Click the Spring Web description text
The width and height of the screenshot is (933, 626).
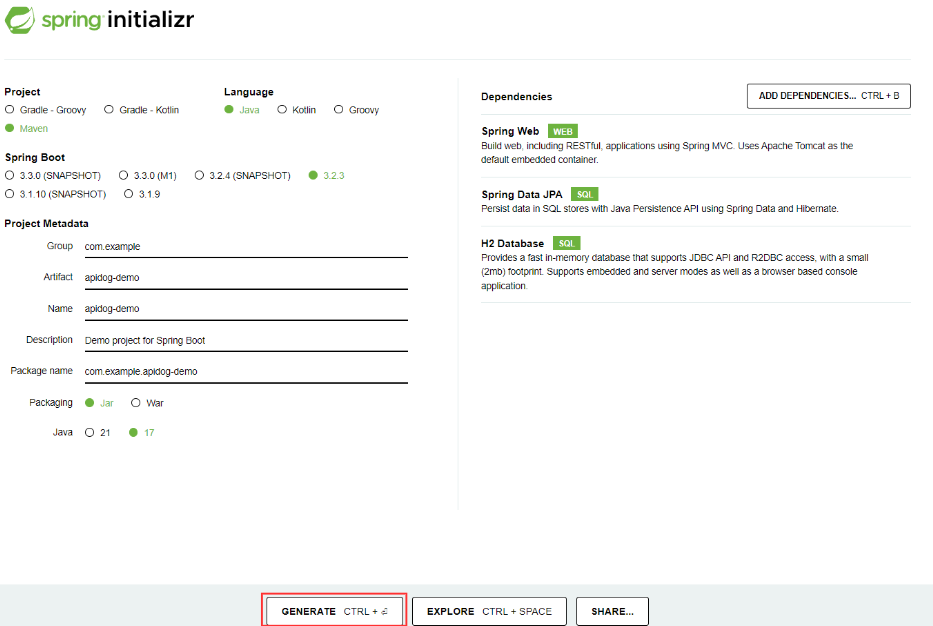click(x=667, y=152)
